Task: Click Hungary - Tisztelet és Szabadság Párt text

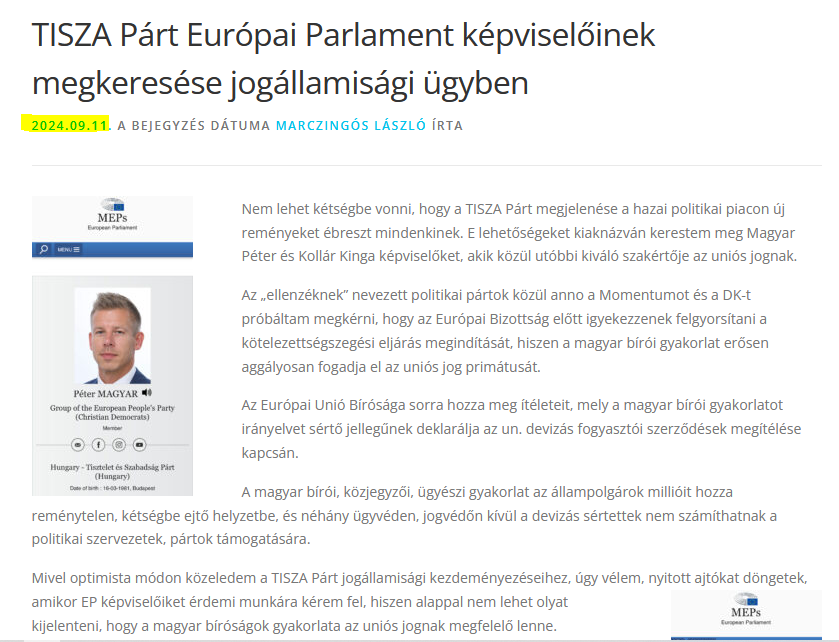Action: coord(112,471)
